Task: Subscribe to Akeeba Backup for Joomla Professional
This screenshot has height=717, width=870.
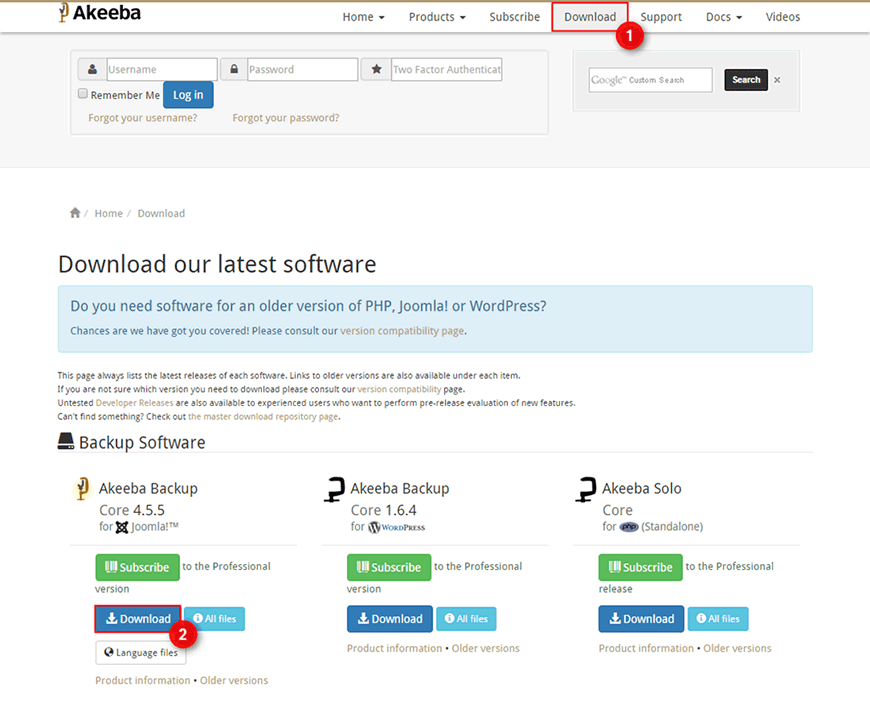Action: click(x=138, y=567)
